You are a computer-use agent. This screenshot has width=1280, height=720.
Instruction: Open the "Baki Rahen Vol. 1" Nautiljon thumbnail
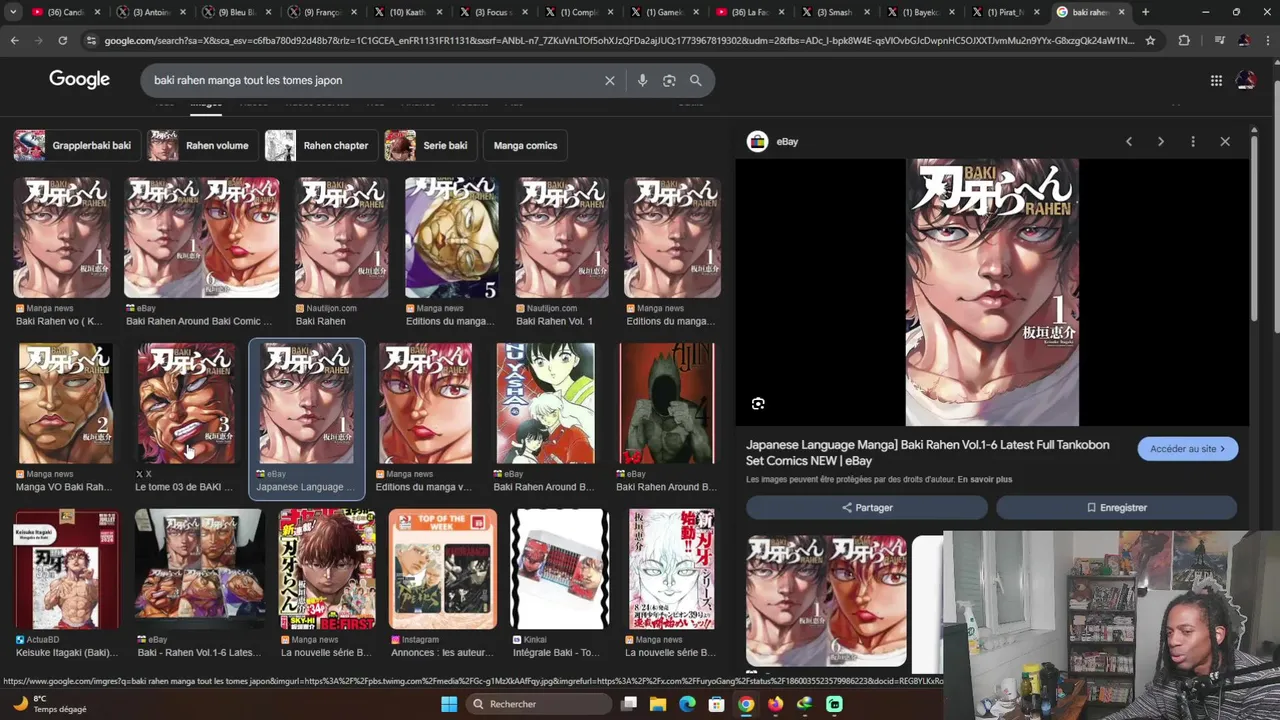561,238
